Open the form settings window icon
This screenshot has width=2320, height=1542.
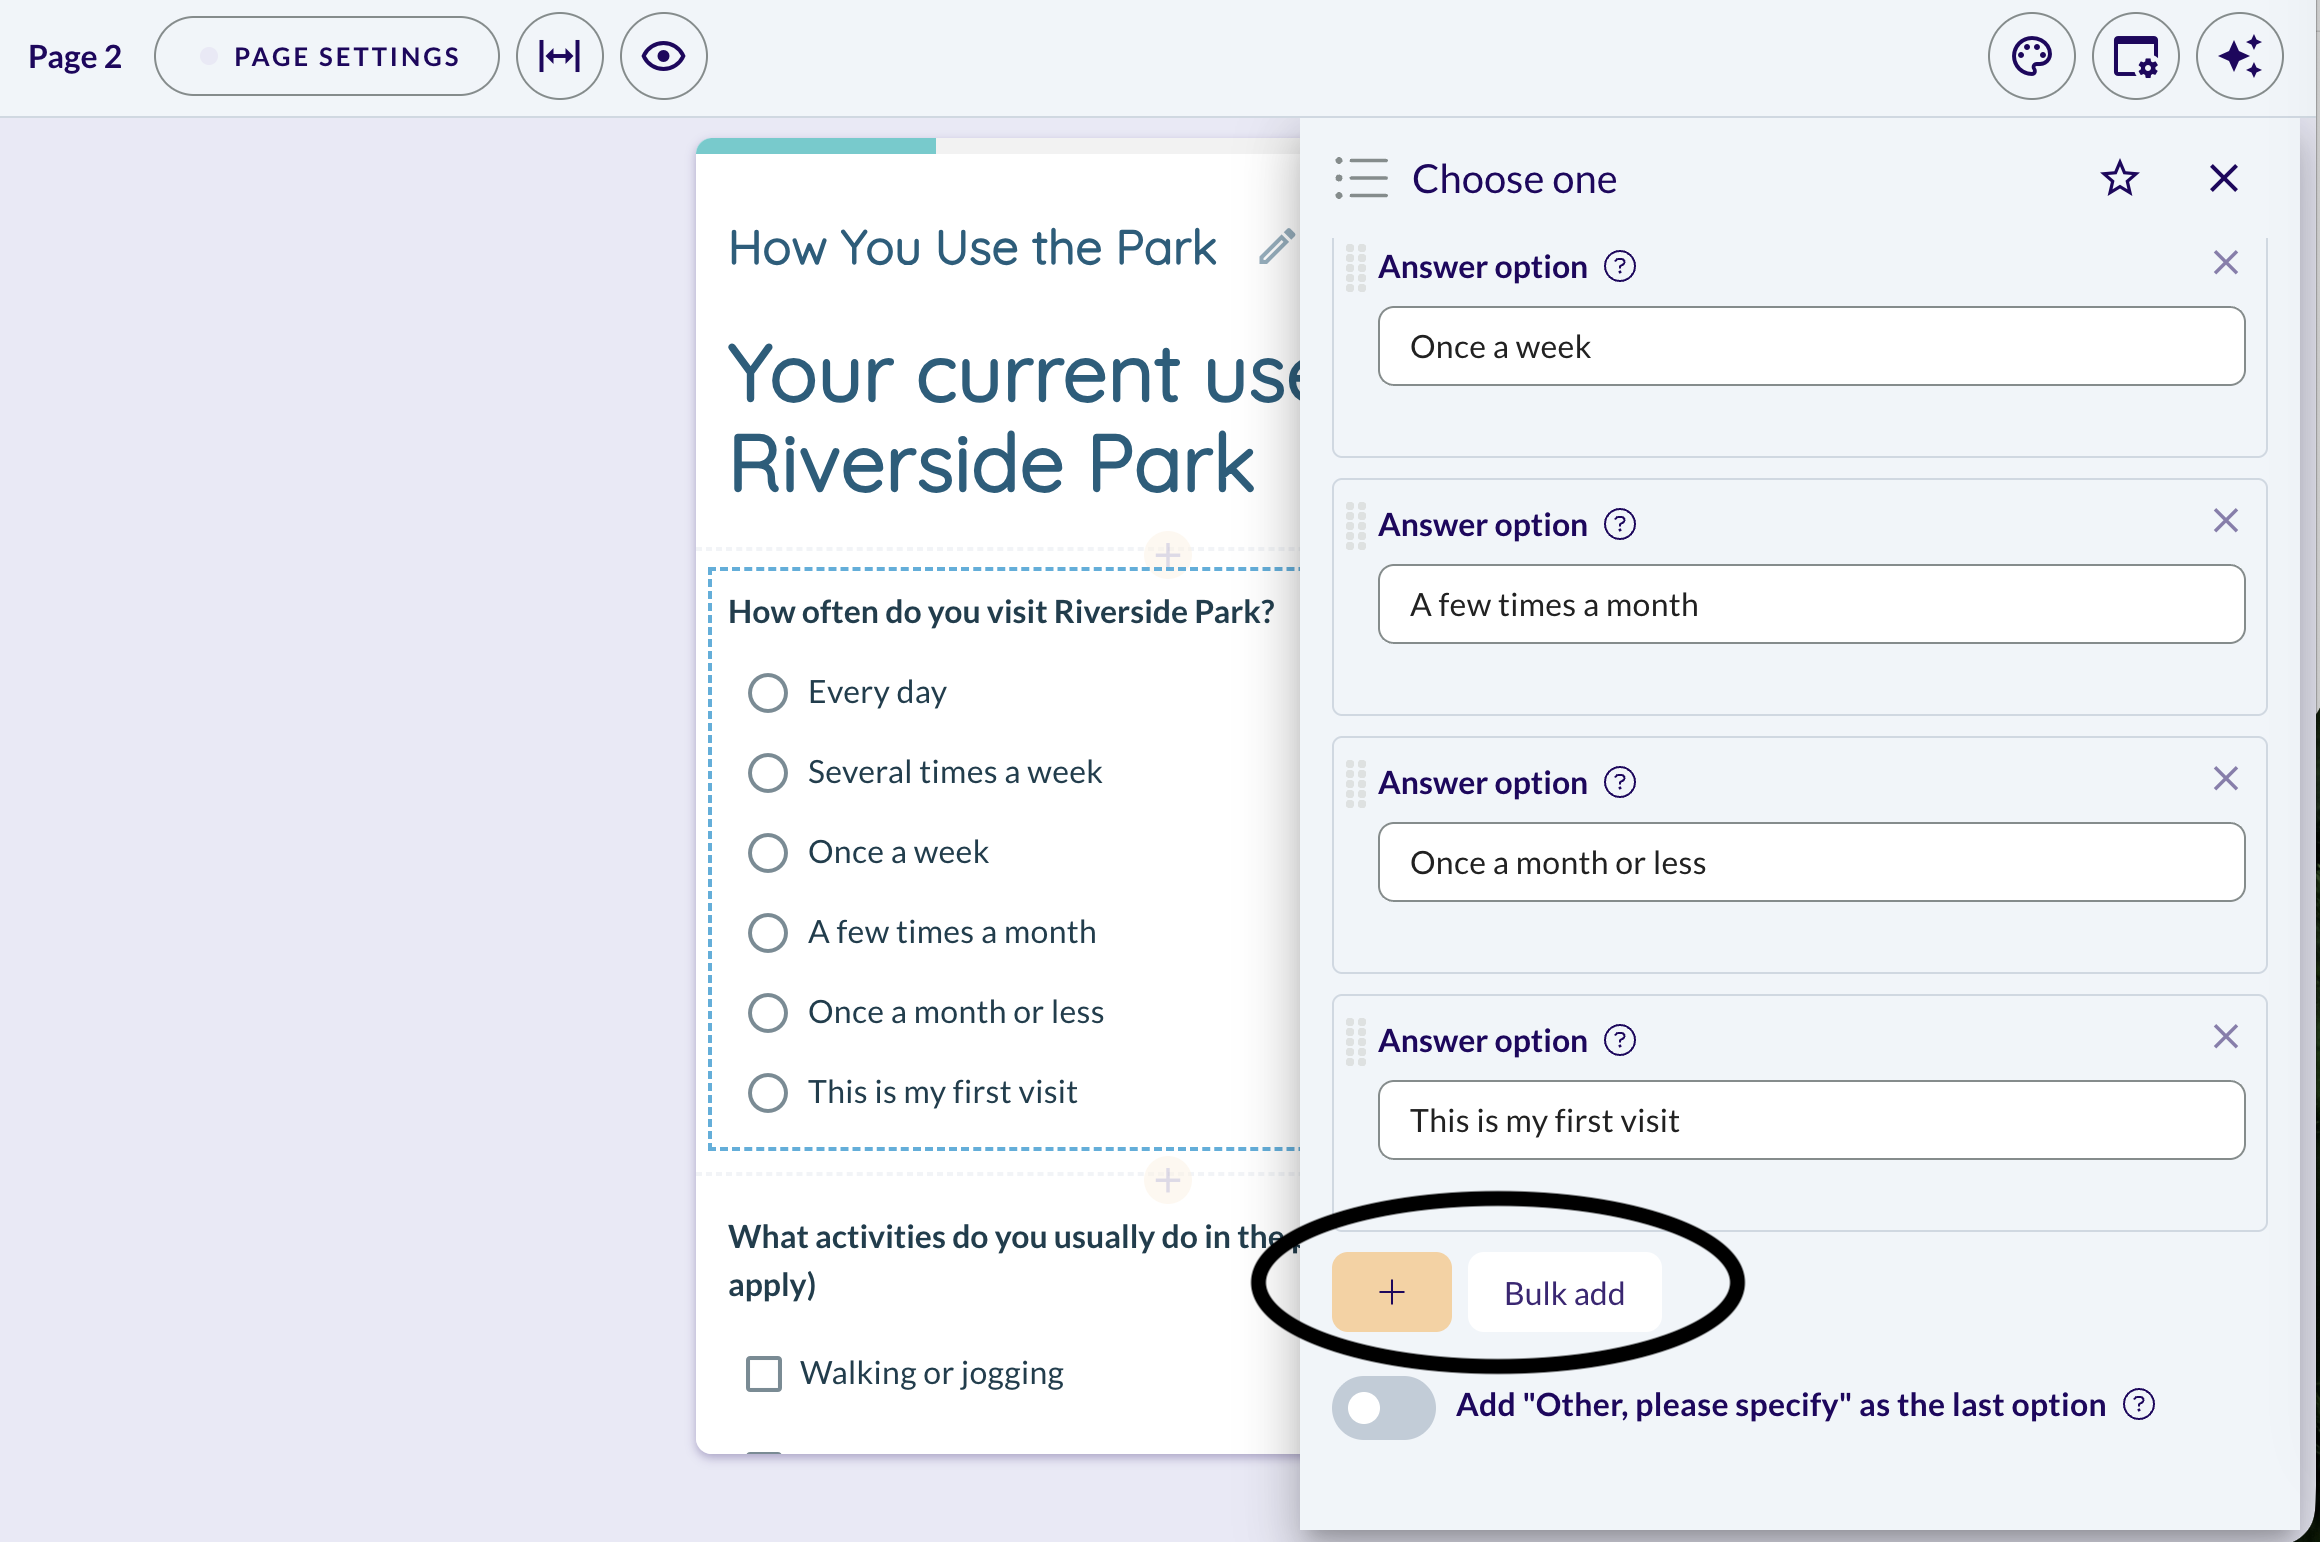point(2135,57)
